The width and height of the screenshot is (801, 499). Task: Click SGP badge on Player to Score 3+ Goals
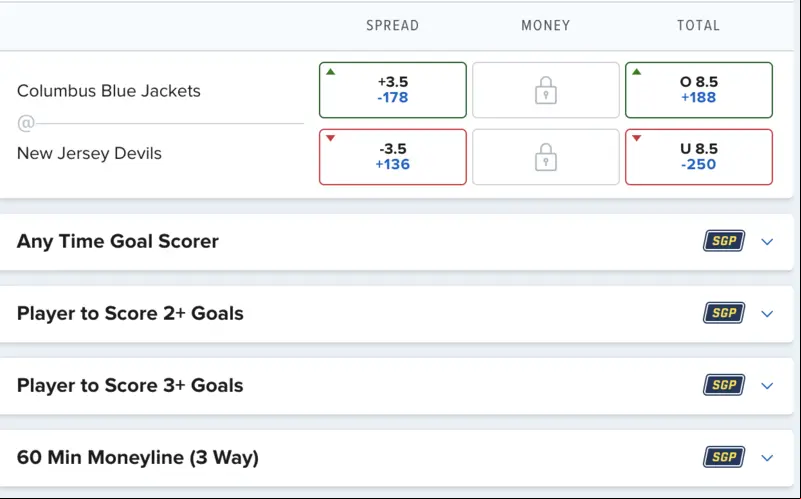pyautogui.click(x=724, y=385)
